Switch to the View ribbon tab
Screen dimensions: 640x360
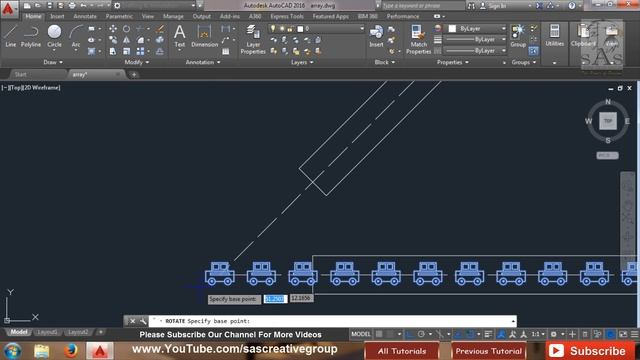148,16
